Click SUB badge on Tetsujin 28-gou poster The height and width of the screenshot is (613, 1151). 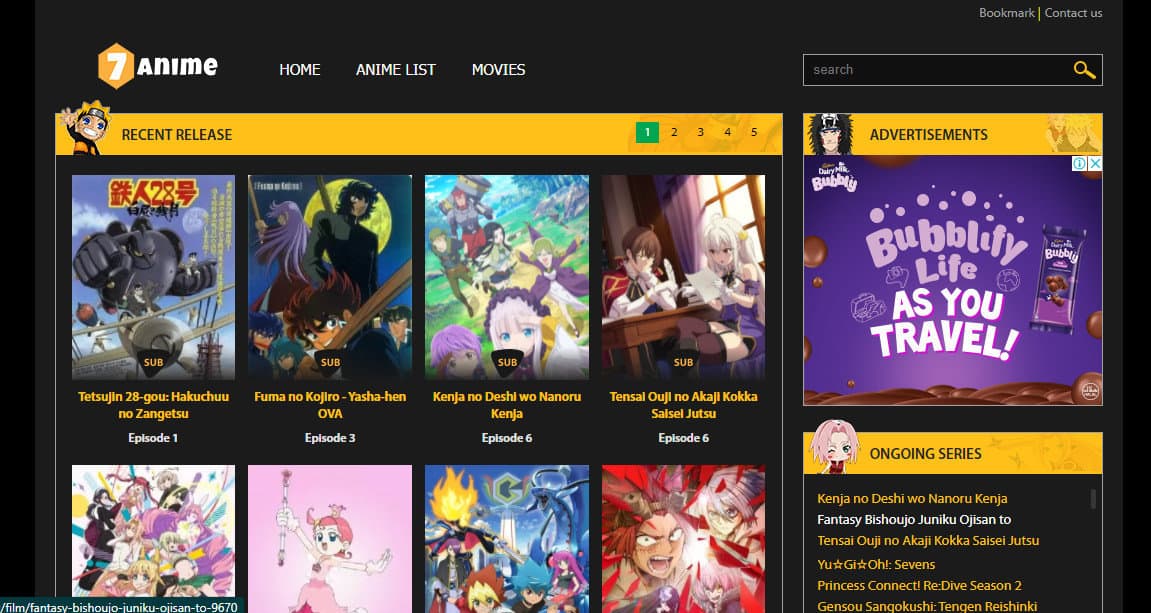(x=153, y=363)
